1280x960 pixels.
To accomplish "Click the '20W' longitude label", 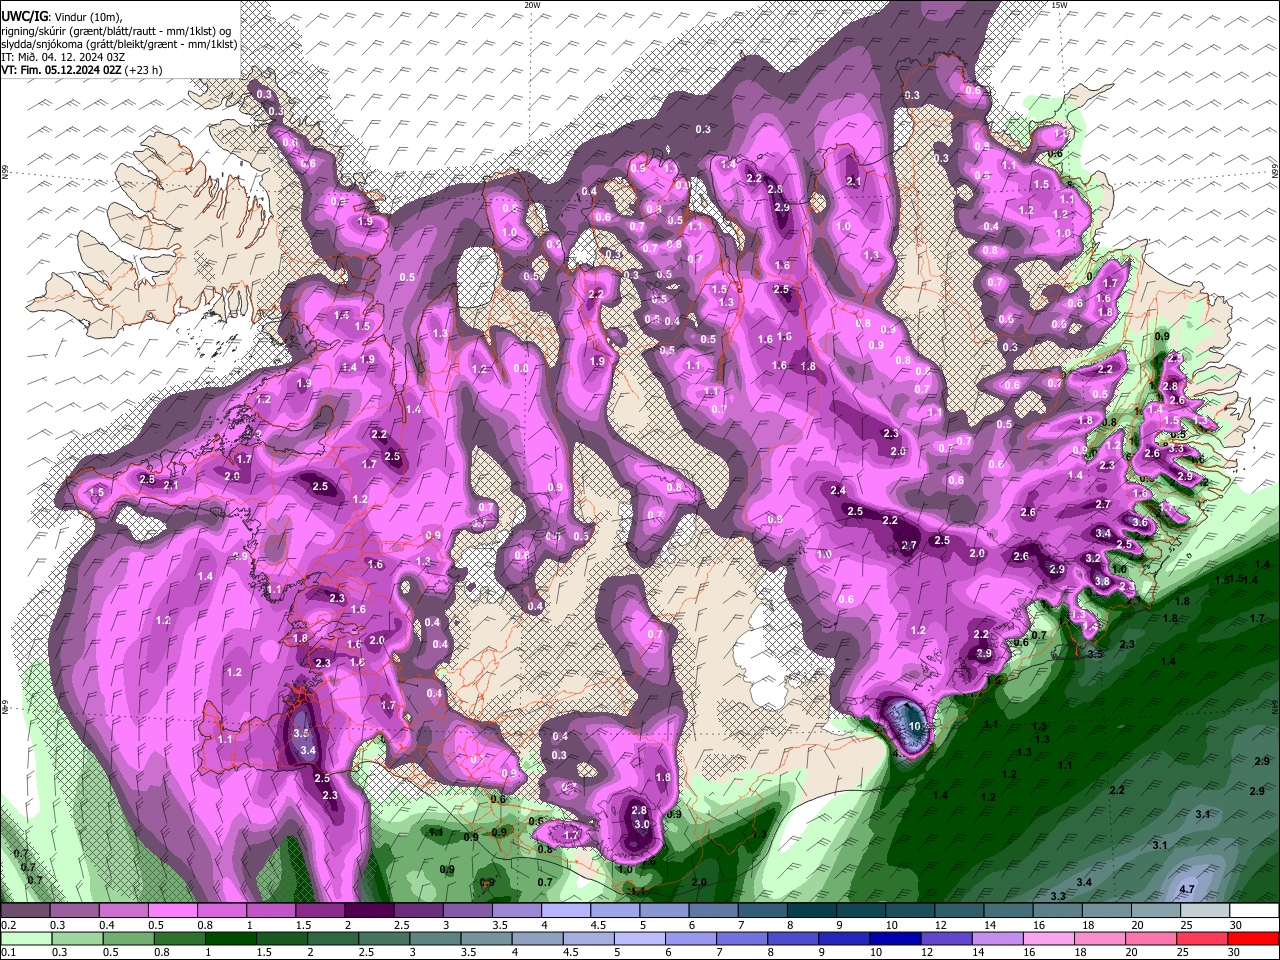I will [x=532, y=5].
